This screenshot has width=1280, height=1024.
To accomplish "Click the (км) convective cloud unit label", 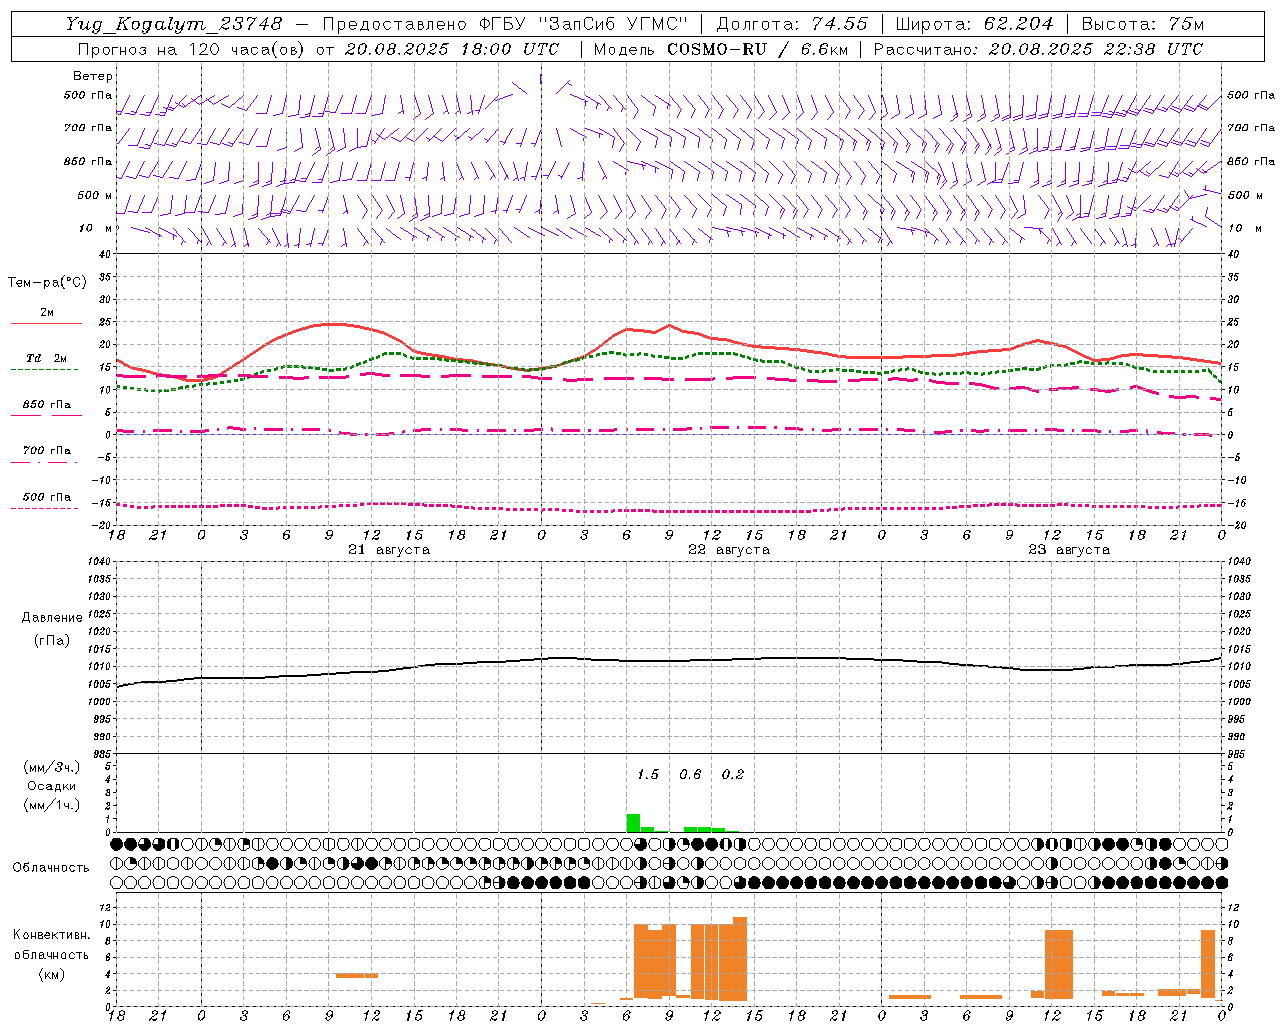I will click(51, 974).
